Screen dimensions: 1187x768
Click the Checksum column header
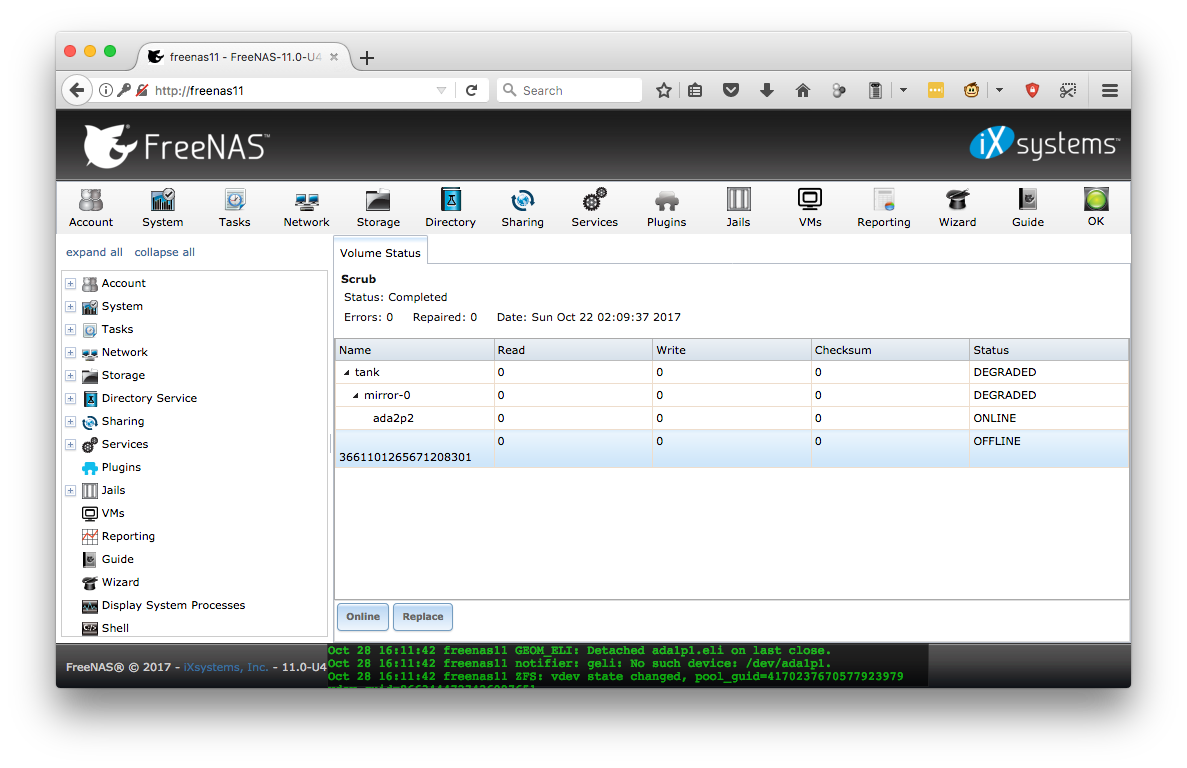click(x=890, y=350)
